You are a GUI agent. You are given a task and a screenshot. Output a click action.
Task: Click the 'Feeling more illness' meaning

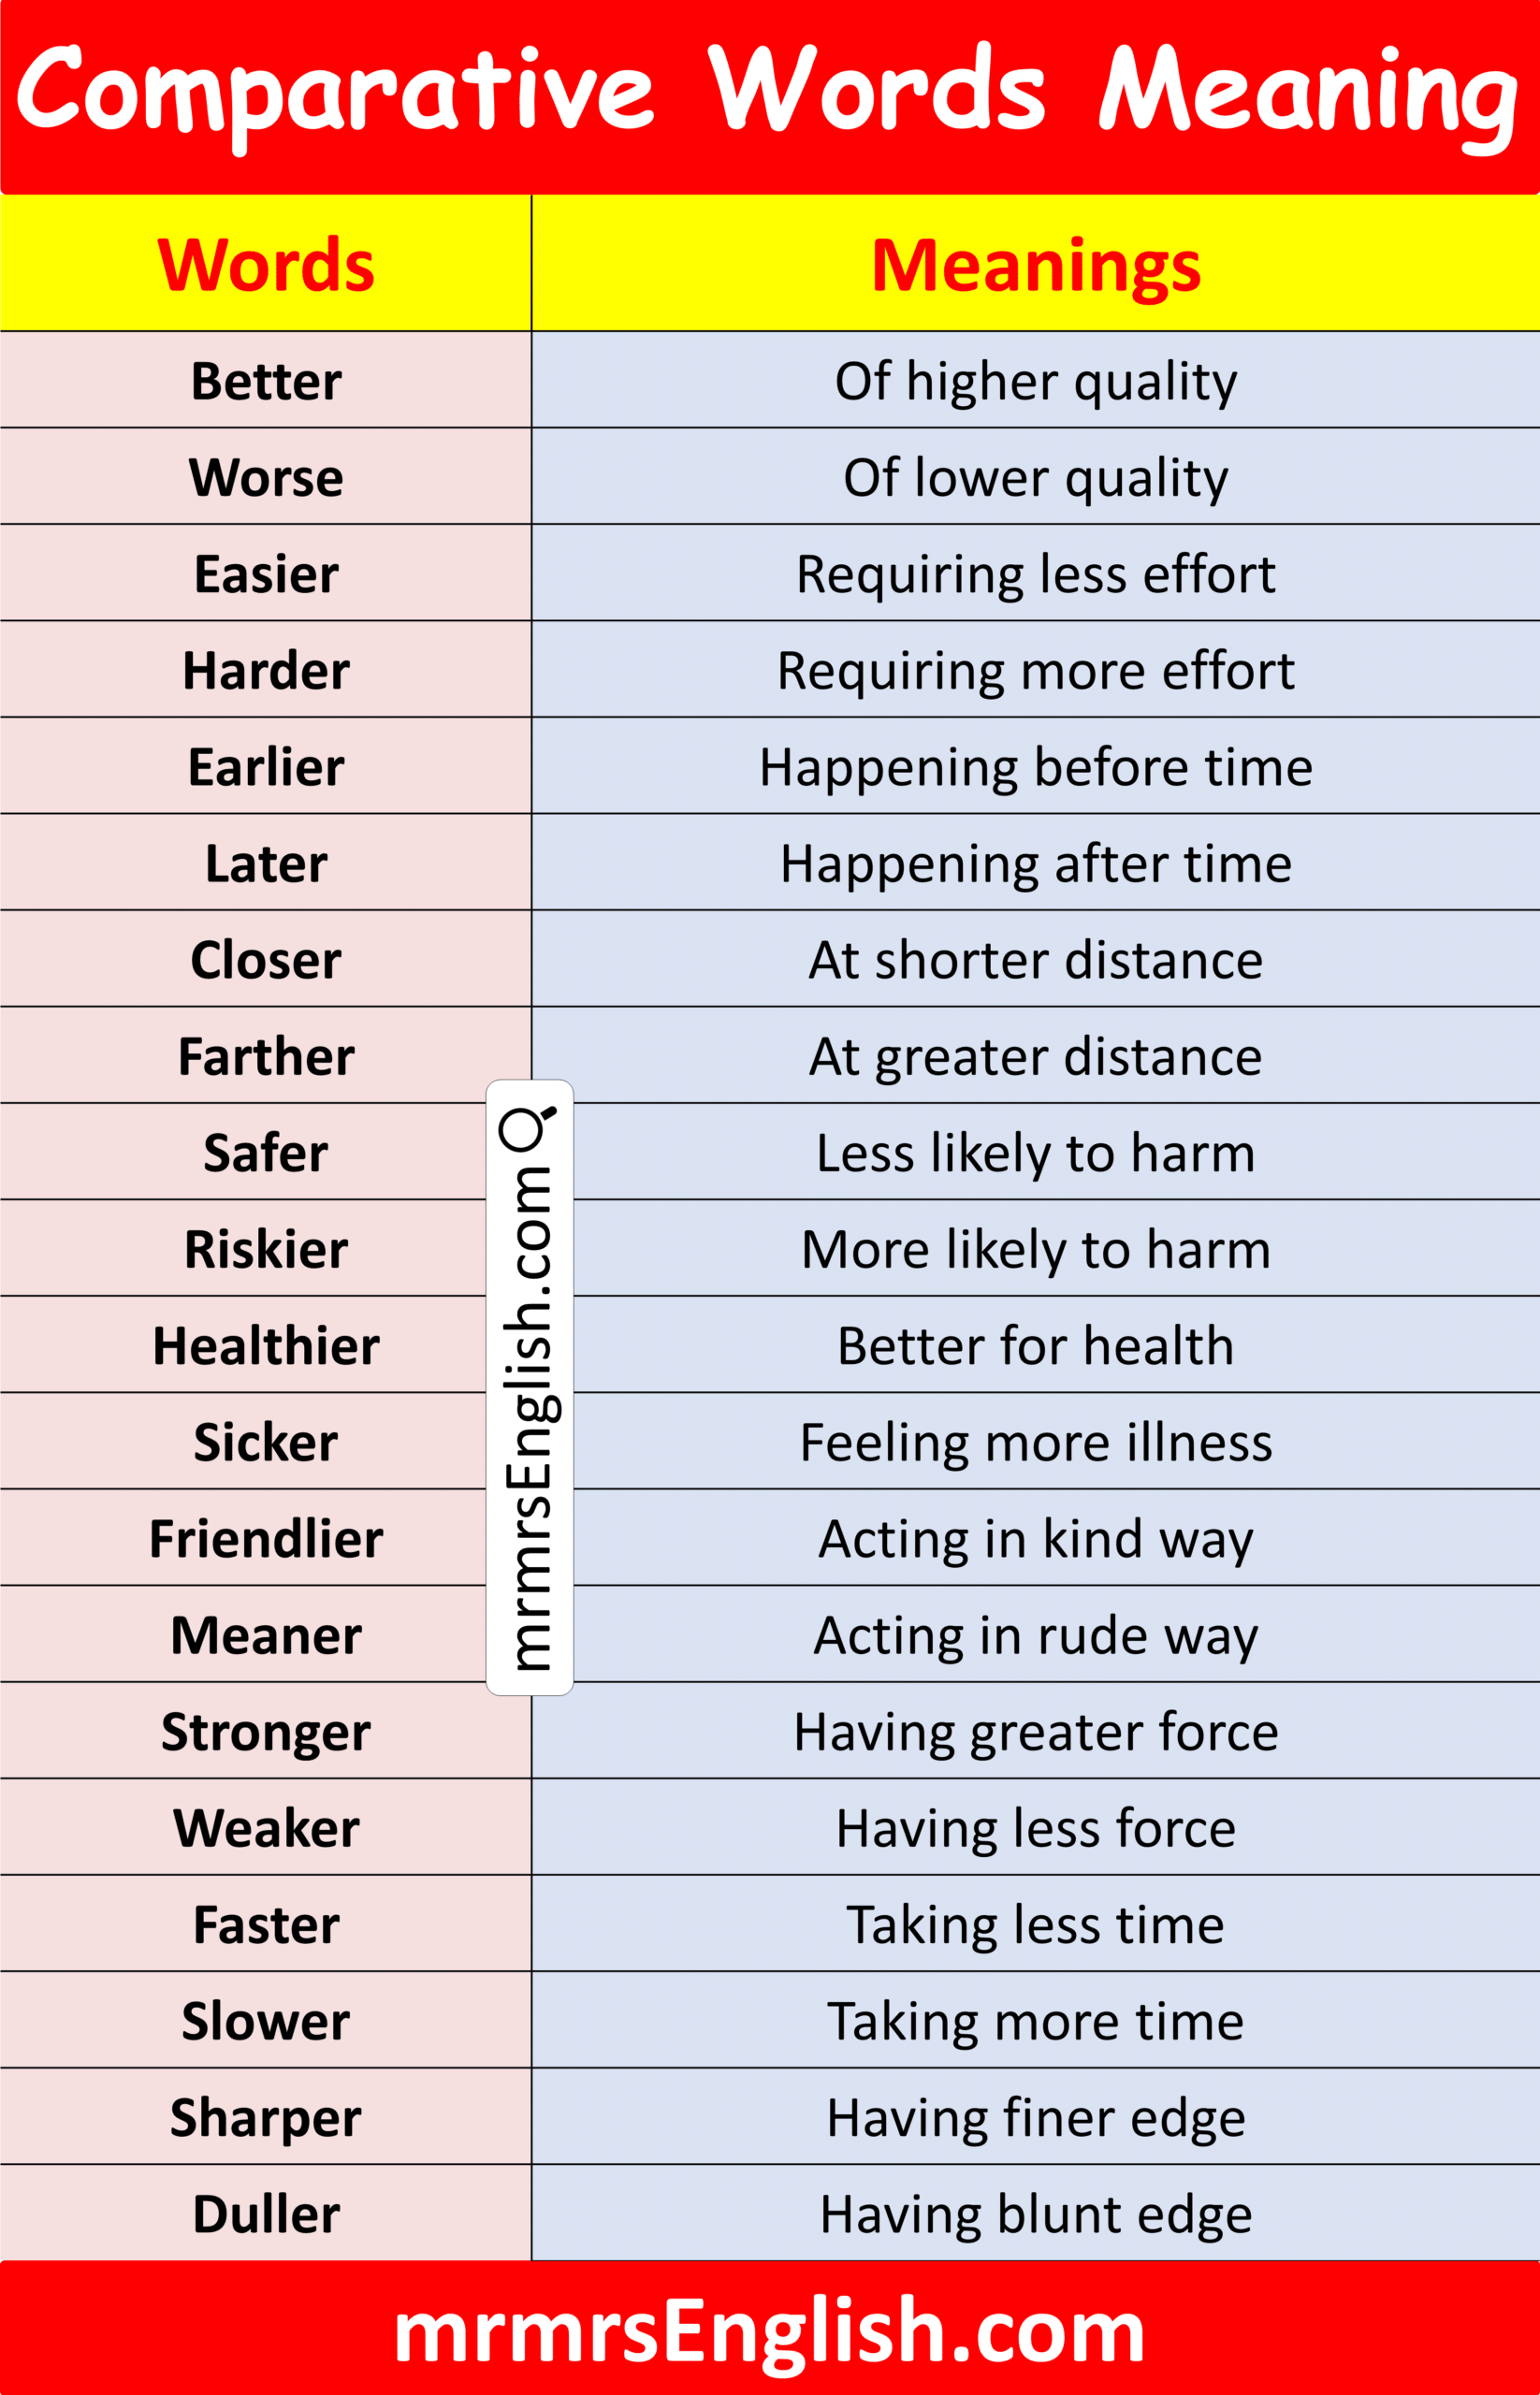click(1035, 1442)
